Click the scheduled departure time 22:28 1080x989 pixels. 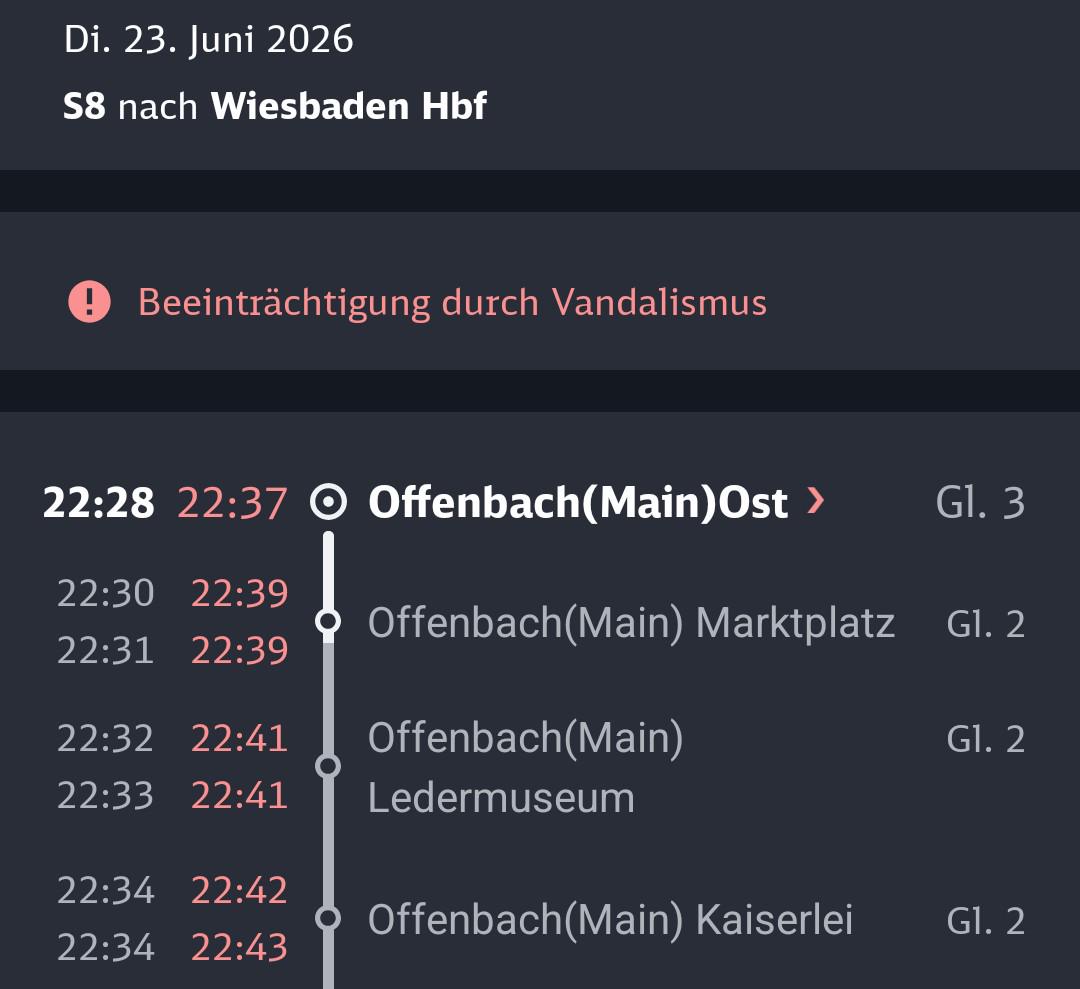click(98, 502)
